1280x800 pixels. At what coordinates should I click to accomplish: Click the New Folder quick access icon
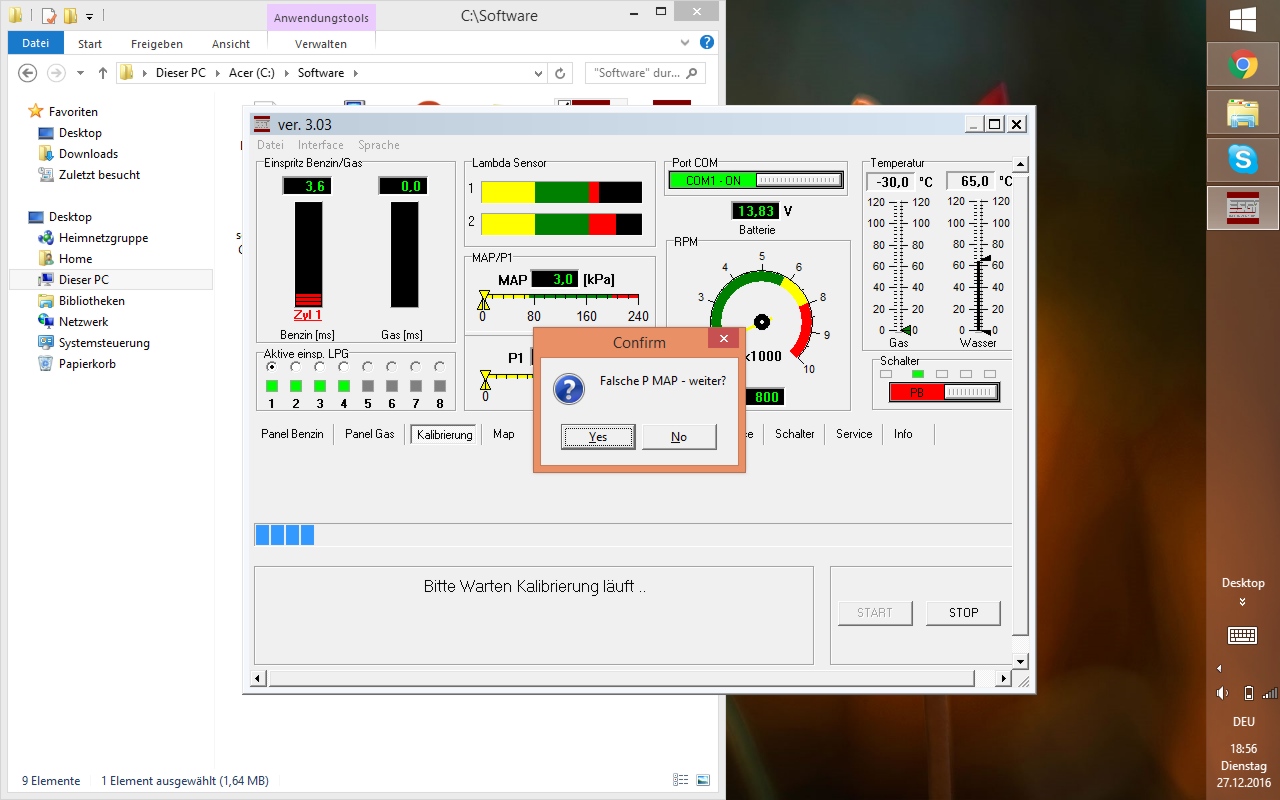pos(70,16)
